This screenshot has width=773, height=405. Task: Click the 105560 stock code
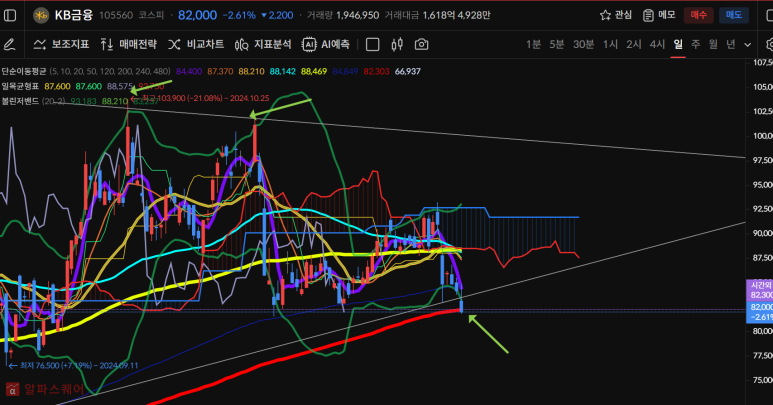coord(116,15)
